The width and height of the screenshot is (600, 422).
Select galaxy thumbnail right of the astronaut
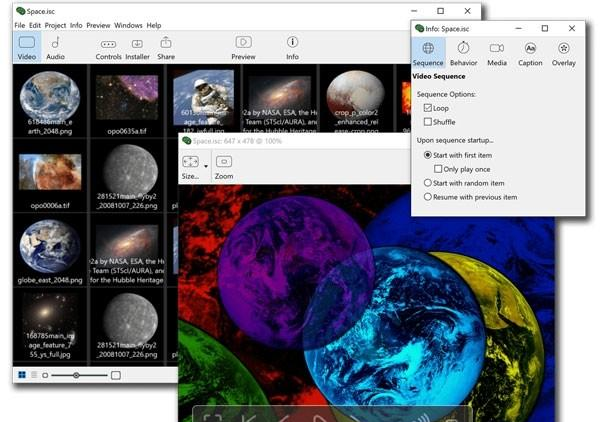(280, 98)
